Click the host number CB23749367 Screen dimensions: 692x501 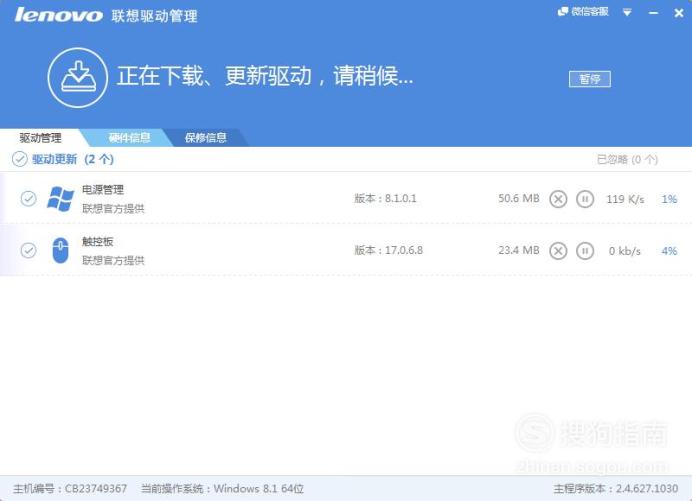pos(96,489)
